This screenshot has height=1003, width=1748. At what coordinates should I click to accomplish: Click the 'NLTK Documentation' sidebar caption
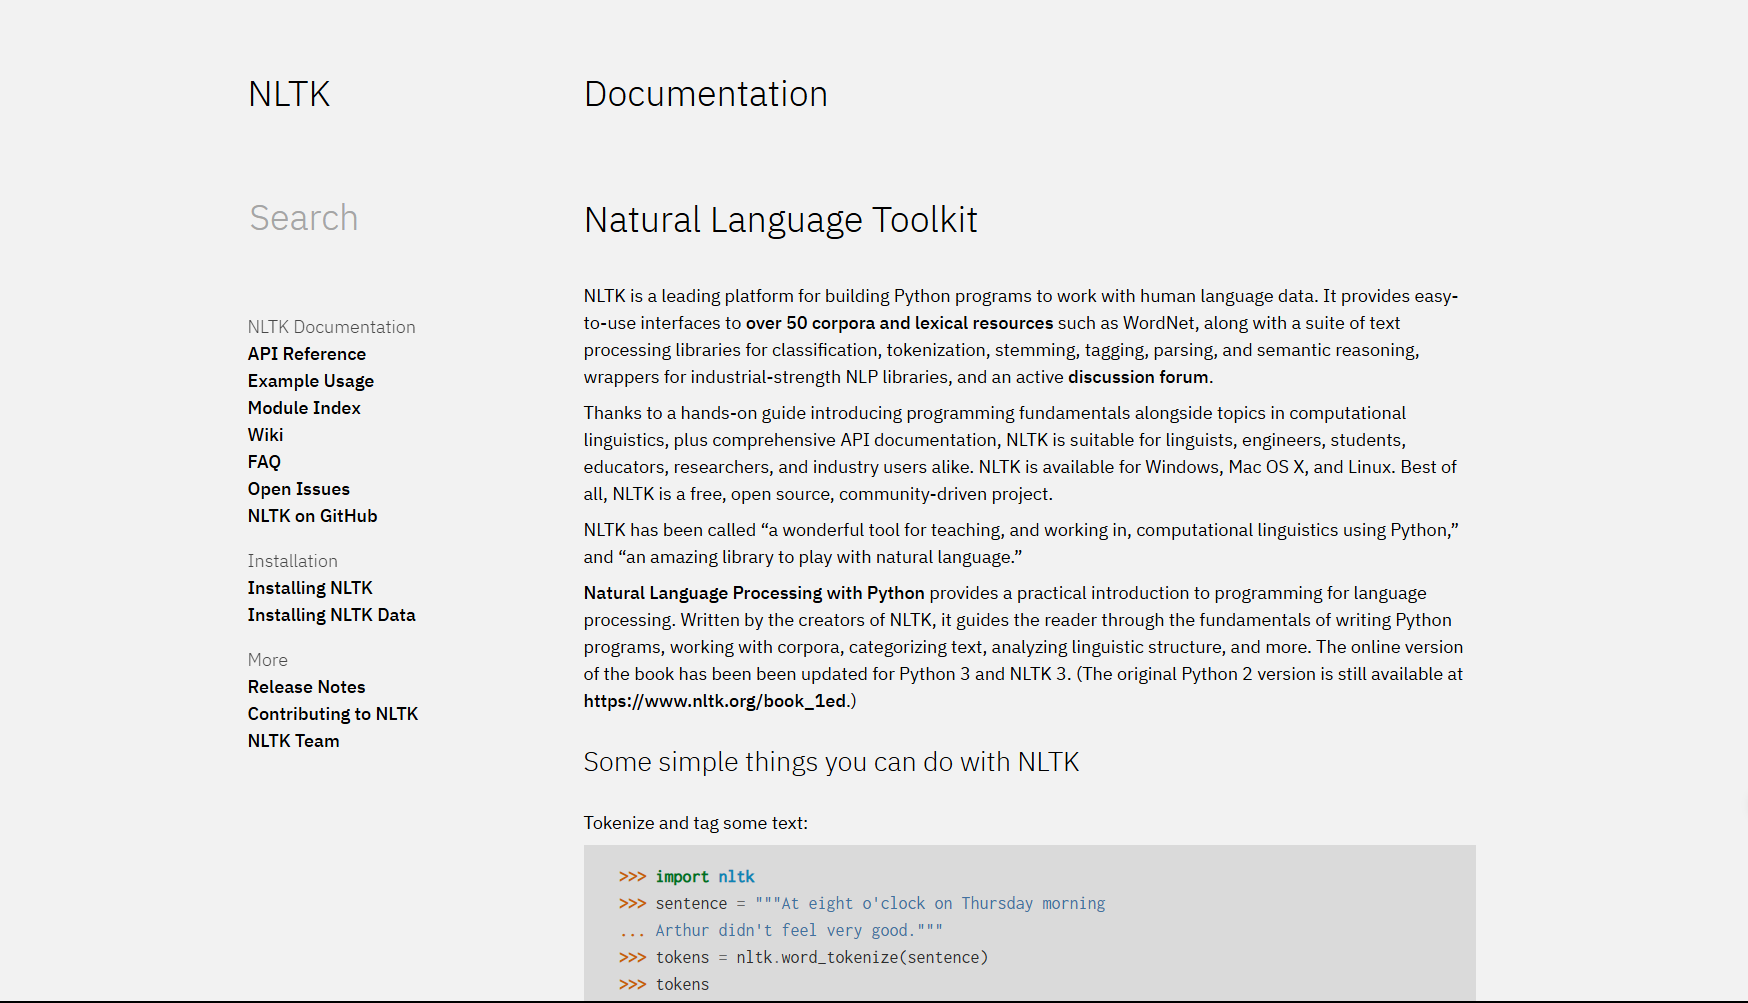(332, 327)
